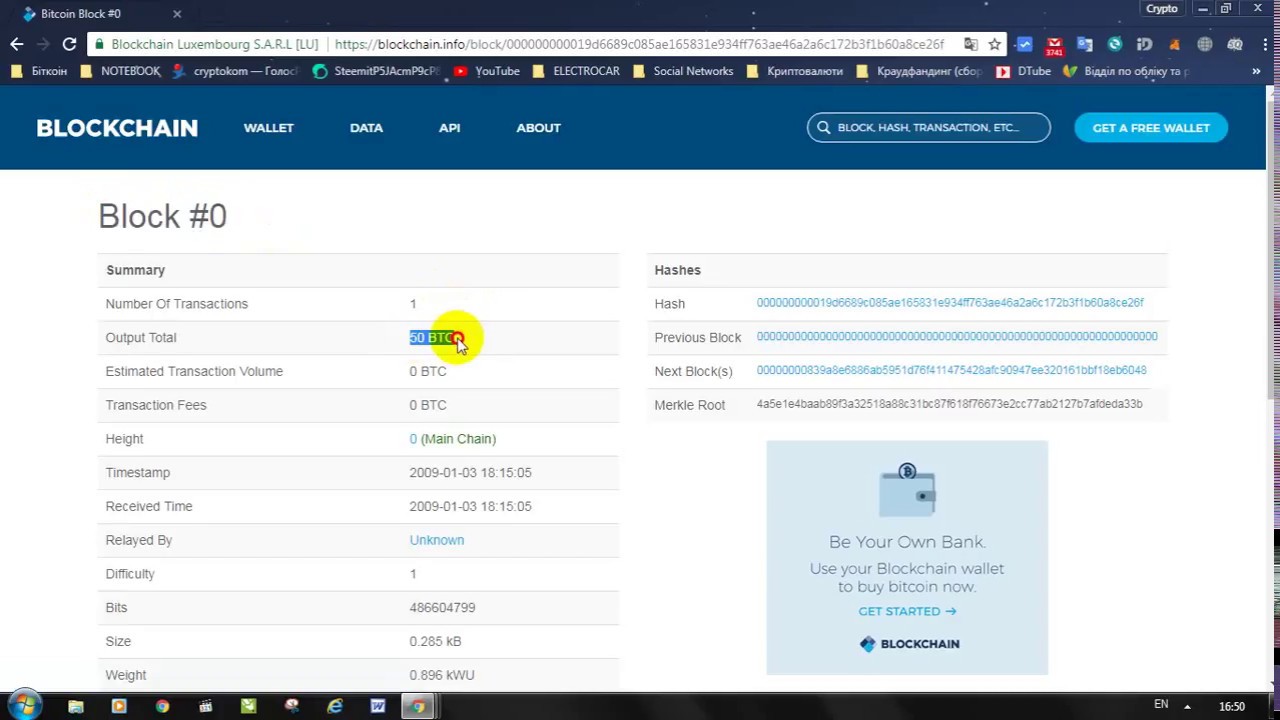Image resolution: width=1280 pixels, height=720 pixels.
Task: Open the EN language indicator
Action: click(x=1161, y=705)
